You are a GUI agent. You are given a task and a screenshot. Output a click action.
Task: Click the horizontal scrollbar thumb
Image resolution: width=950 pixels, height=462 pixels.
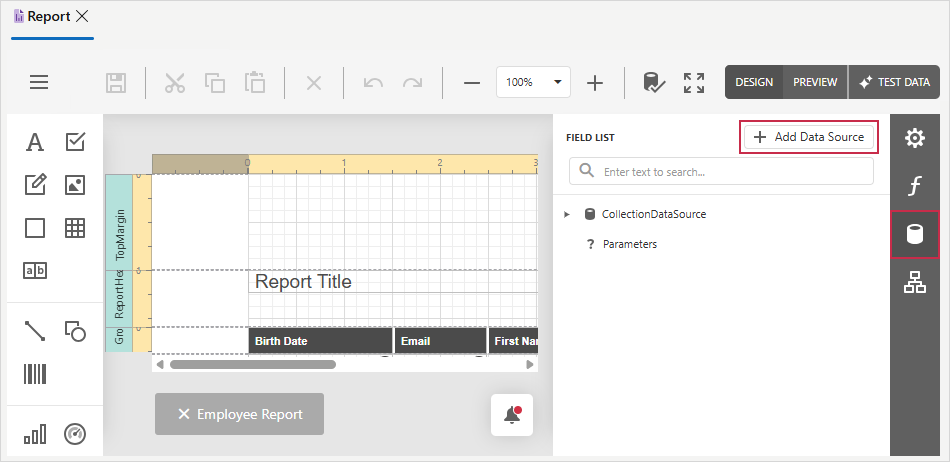click(x=253, y=365)
